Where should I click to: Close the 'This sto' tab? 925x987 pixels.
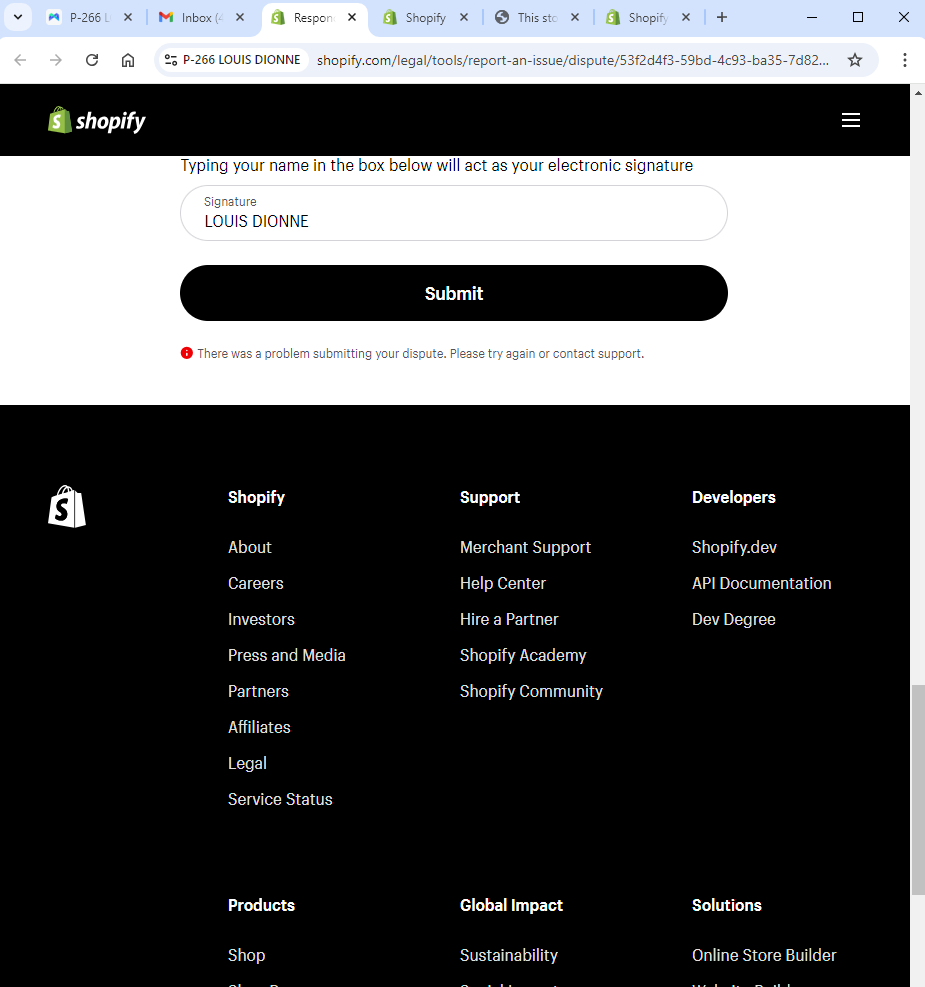coord(575,18)
